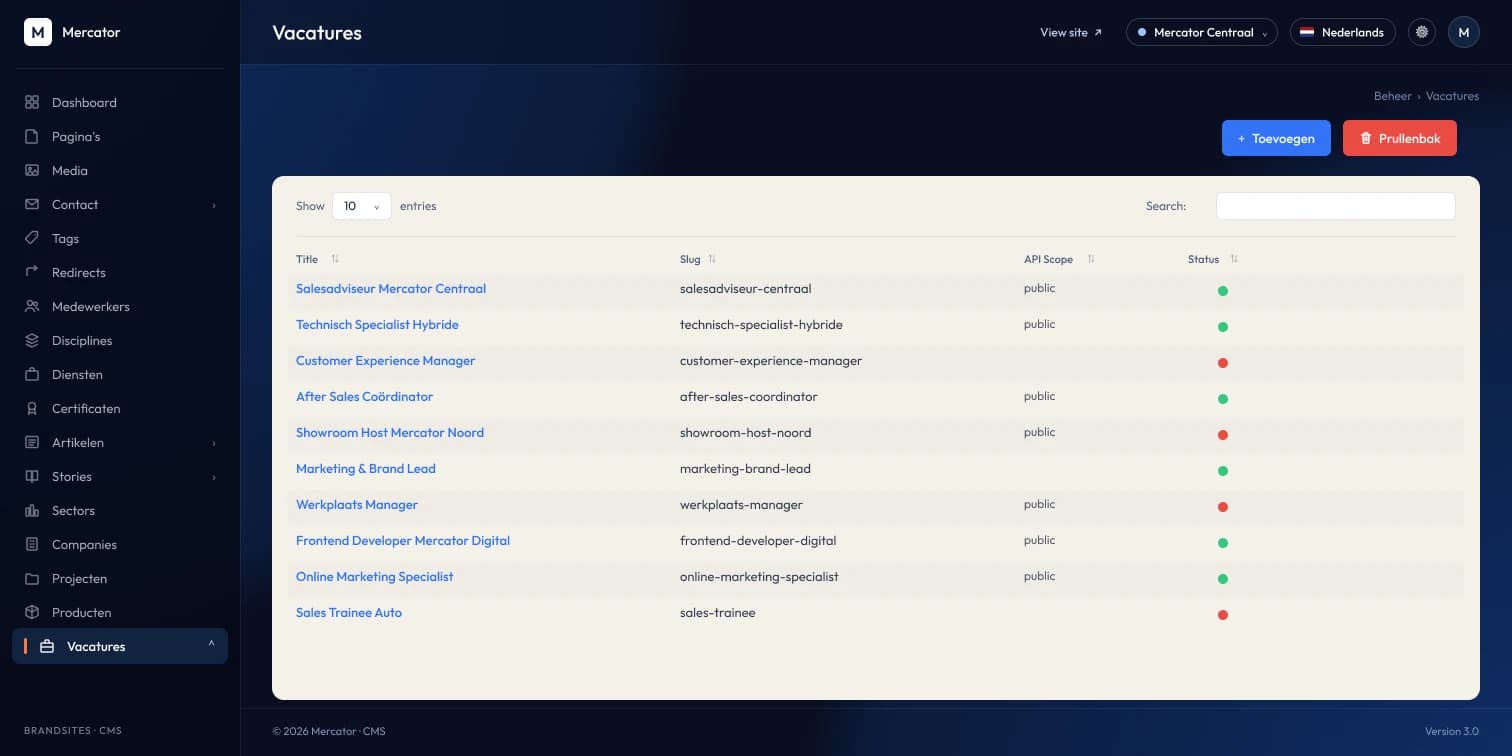Click the Producten box icon
Image resolution: width=1512 pixels, height=756 pixels.
pos(32,612)
